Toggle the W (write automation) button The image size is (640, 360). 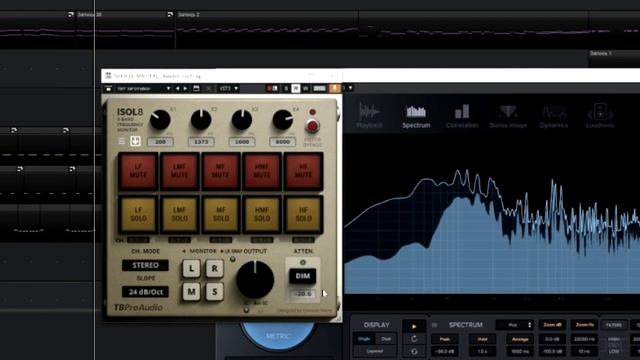tap(305, 89)
